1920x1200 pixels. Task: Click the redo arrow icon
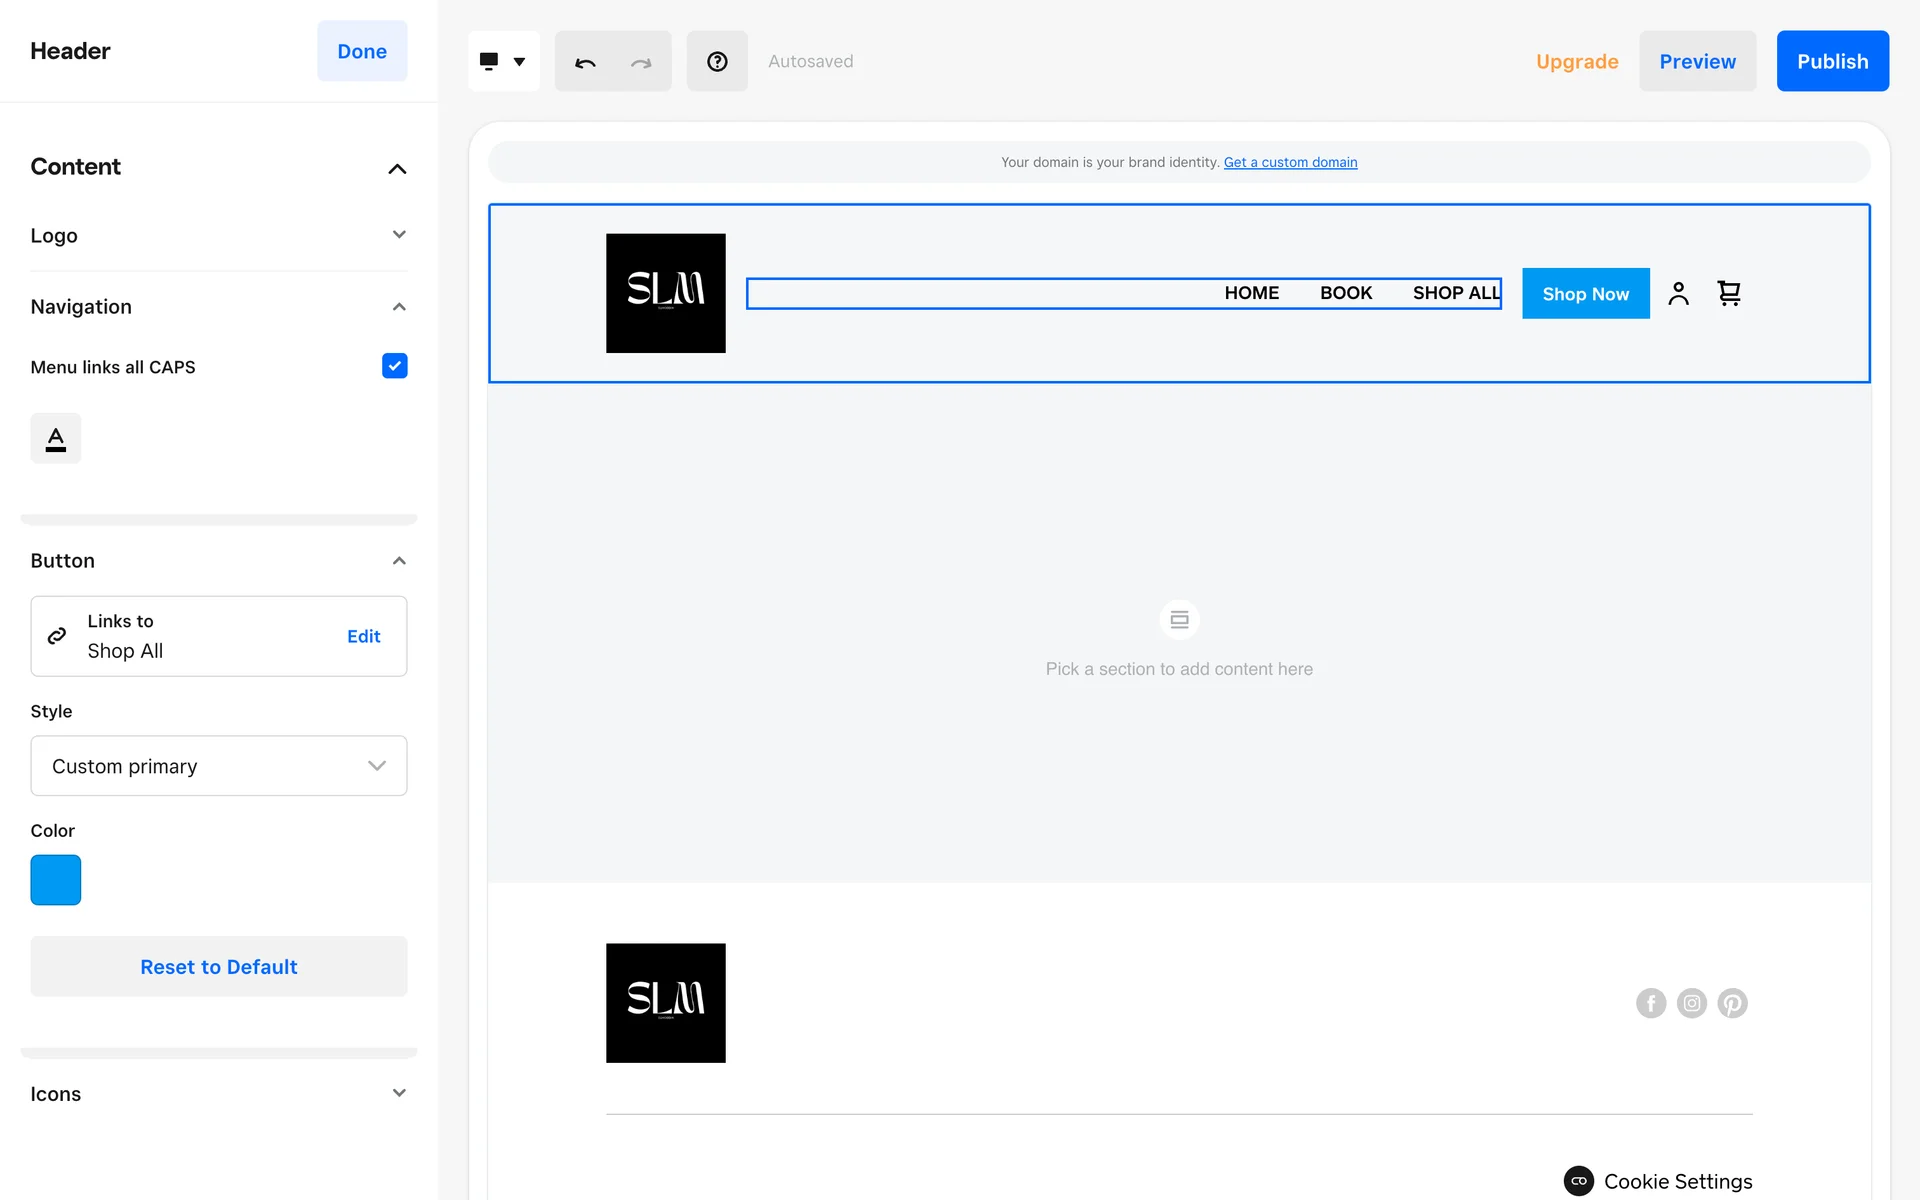(641, 62)
